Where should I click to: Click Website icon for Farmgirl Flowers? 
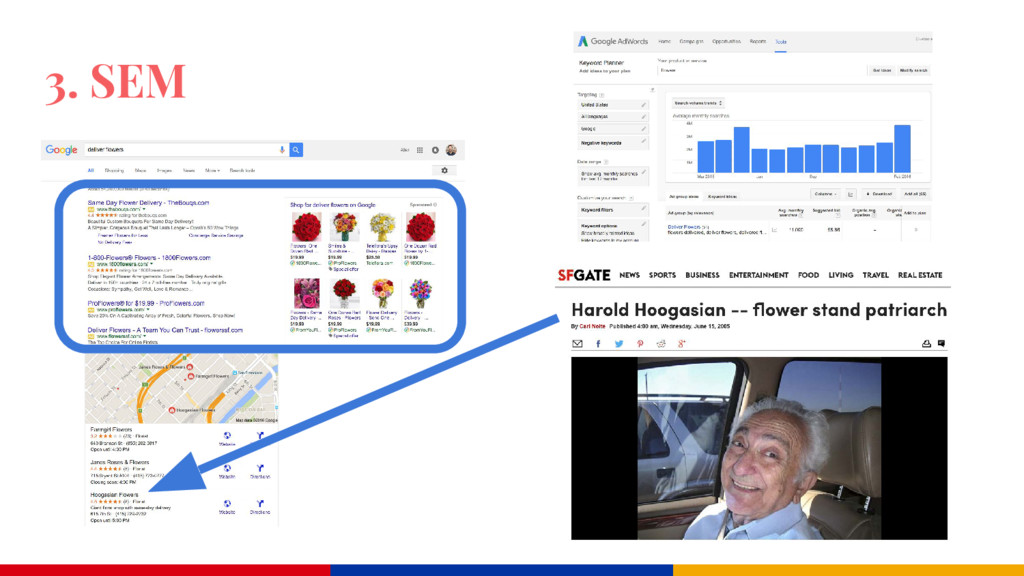pyautogui.click(x=227, y=438)
